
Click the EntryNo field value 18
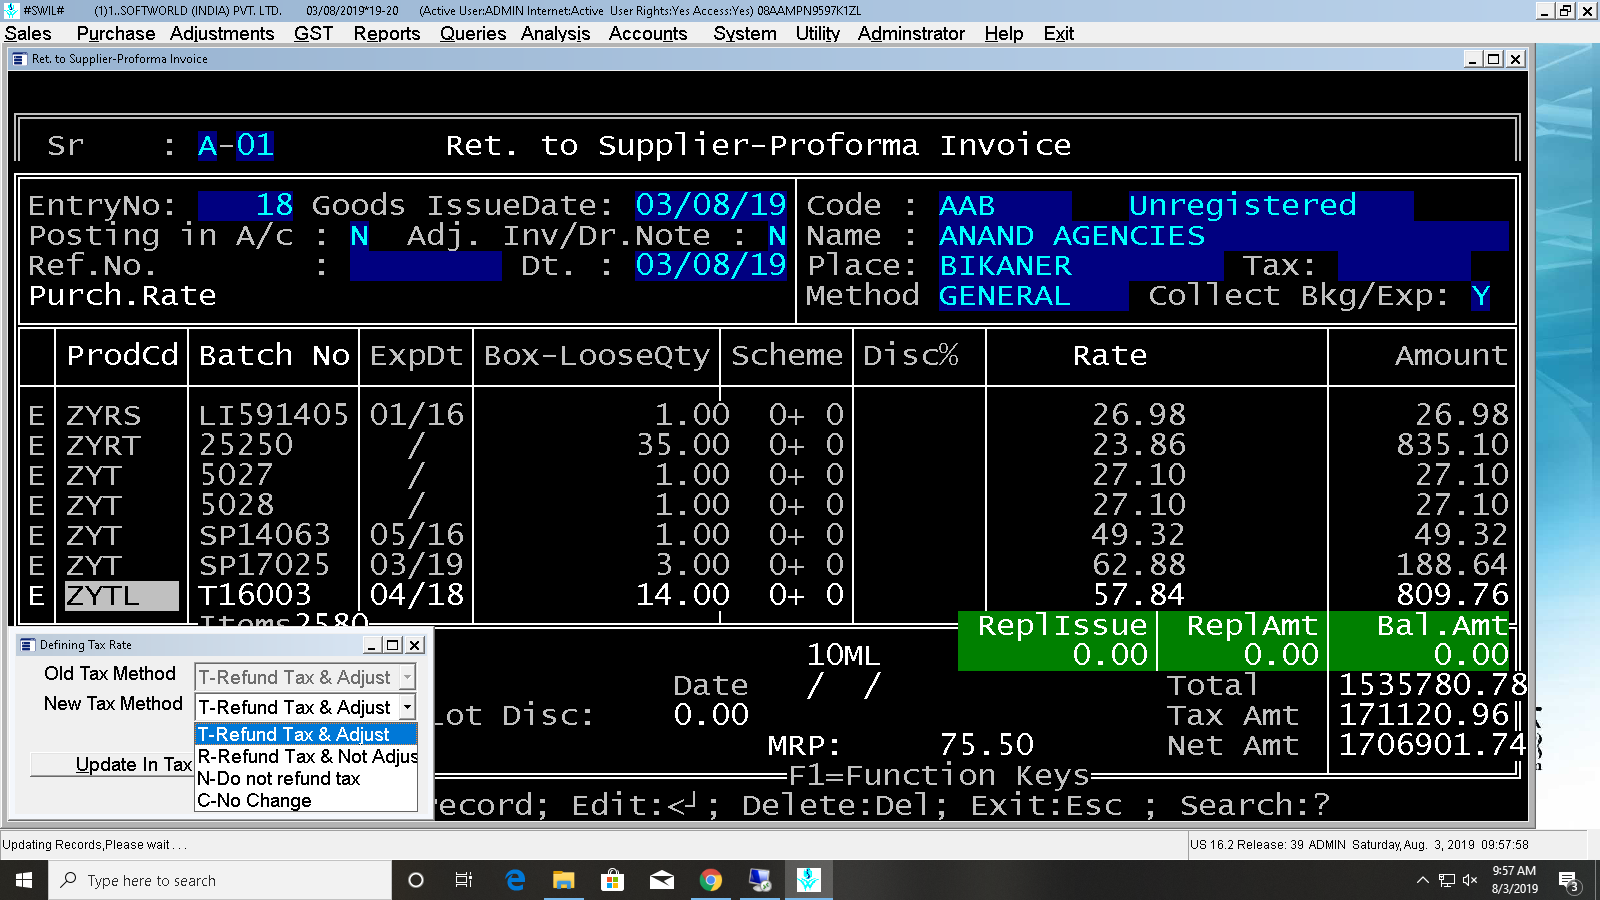pos(246,206)
